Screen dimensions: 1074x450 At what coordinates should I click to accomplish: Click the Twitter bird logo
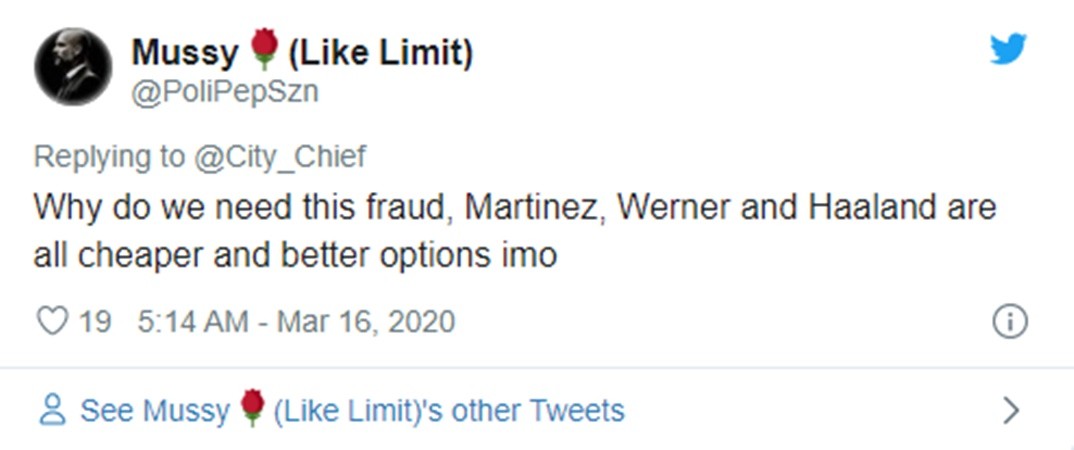pos(1008,47)
